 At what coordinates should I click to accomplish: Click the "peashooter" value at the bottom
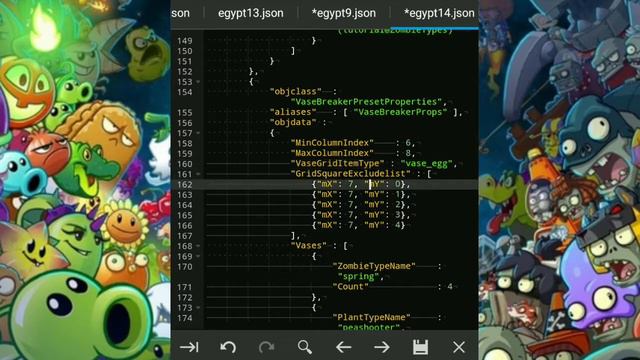point(369,327)
